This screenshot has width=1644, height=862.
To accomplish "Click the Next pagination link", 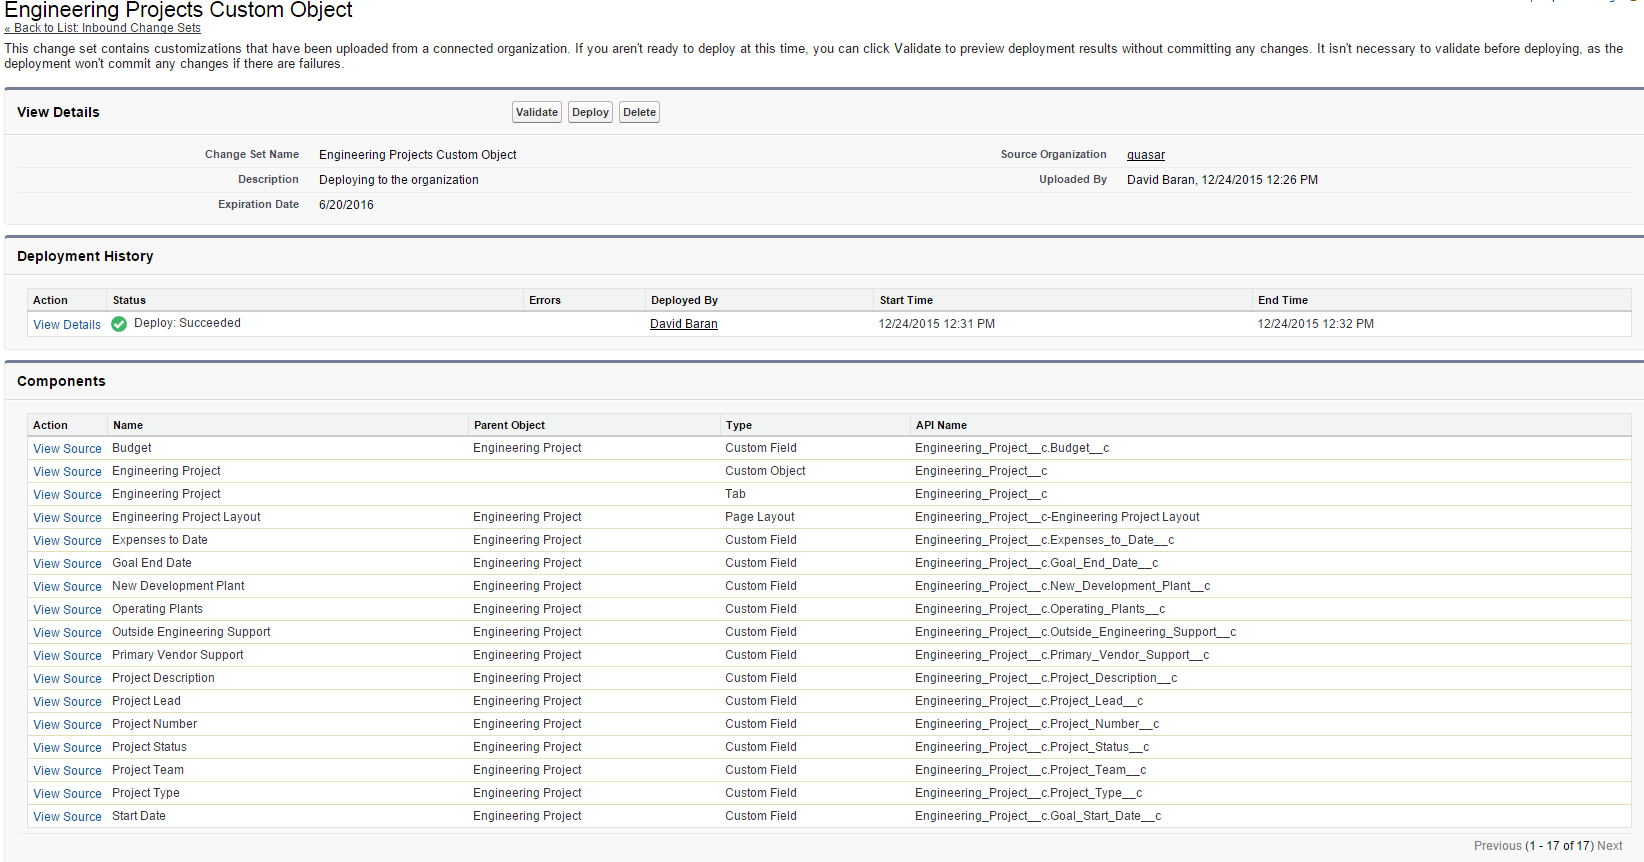I will tap(1609, 846).
